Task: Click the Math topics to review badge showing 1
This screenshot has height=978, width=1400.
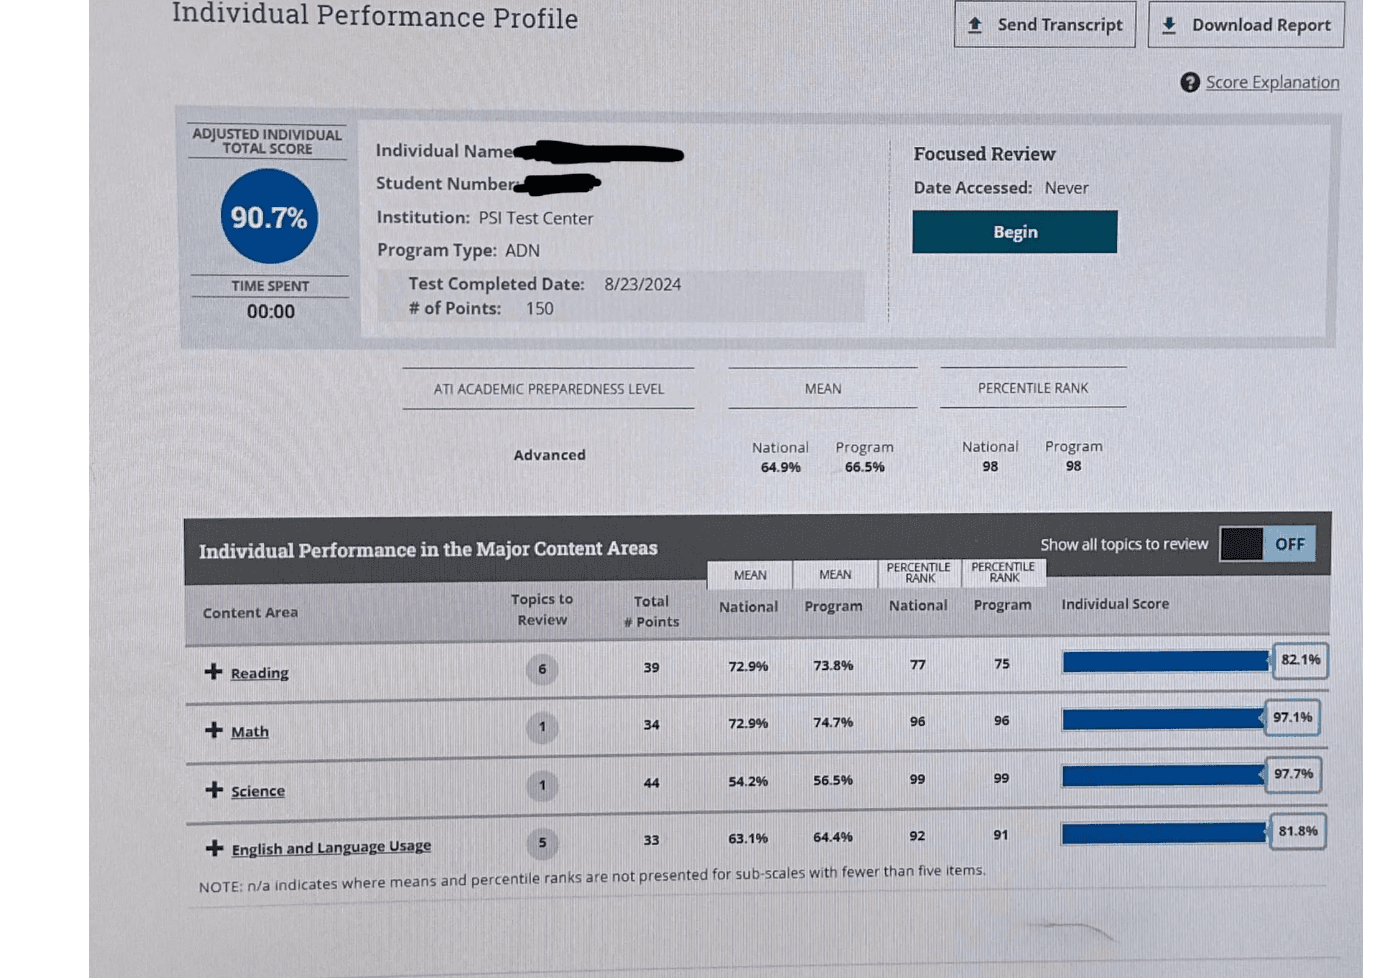Action: pos(542,727)
